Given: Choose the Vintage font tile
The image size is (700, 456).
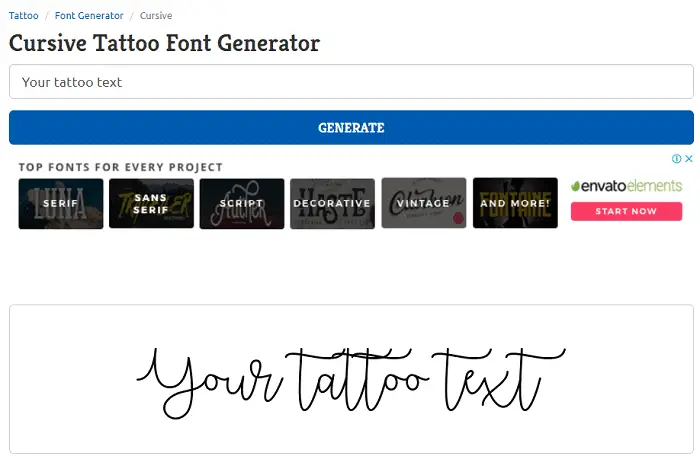Looking at the screenshot, I should click(x=424, y=204).
